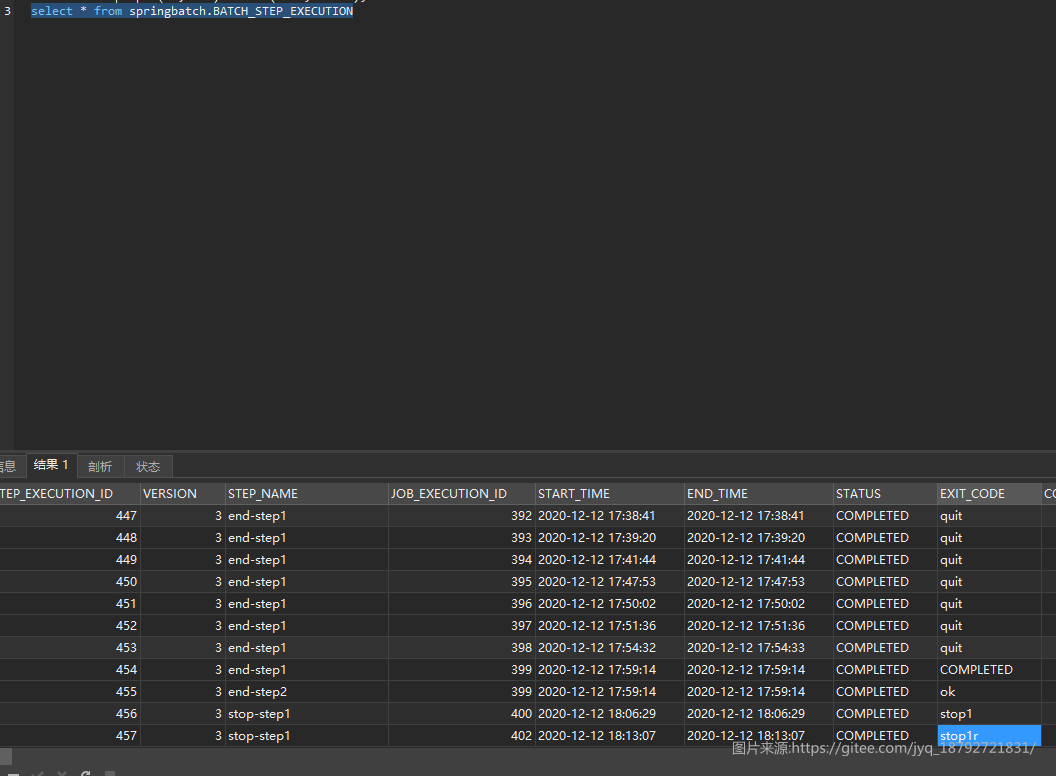Select start time 2020-12-12 17:54:32
This screenshot has width=1056, height=776.
coord(609,648)
